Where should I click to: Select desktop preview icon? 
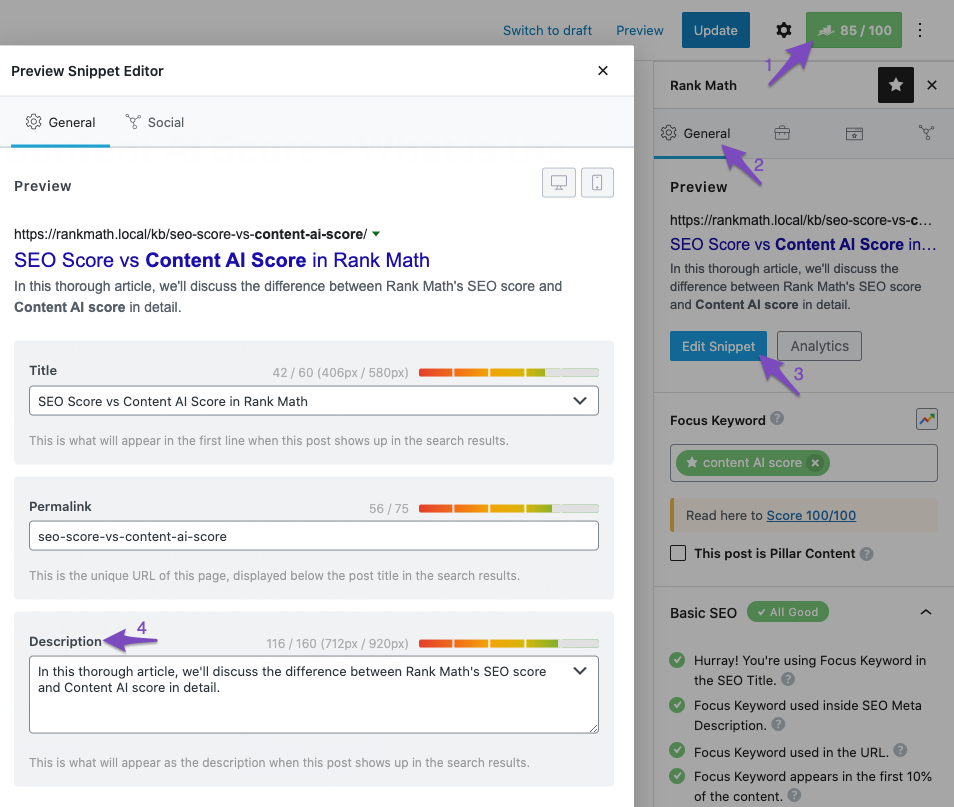pos(559,183)
